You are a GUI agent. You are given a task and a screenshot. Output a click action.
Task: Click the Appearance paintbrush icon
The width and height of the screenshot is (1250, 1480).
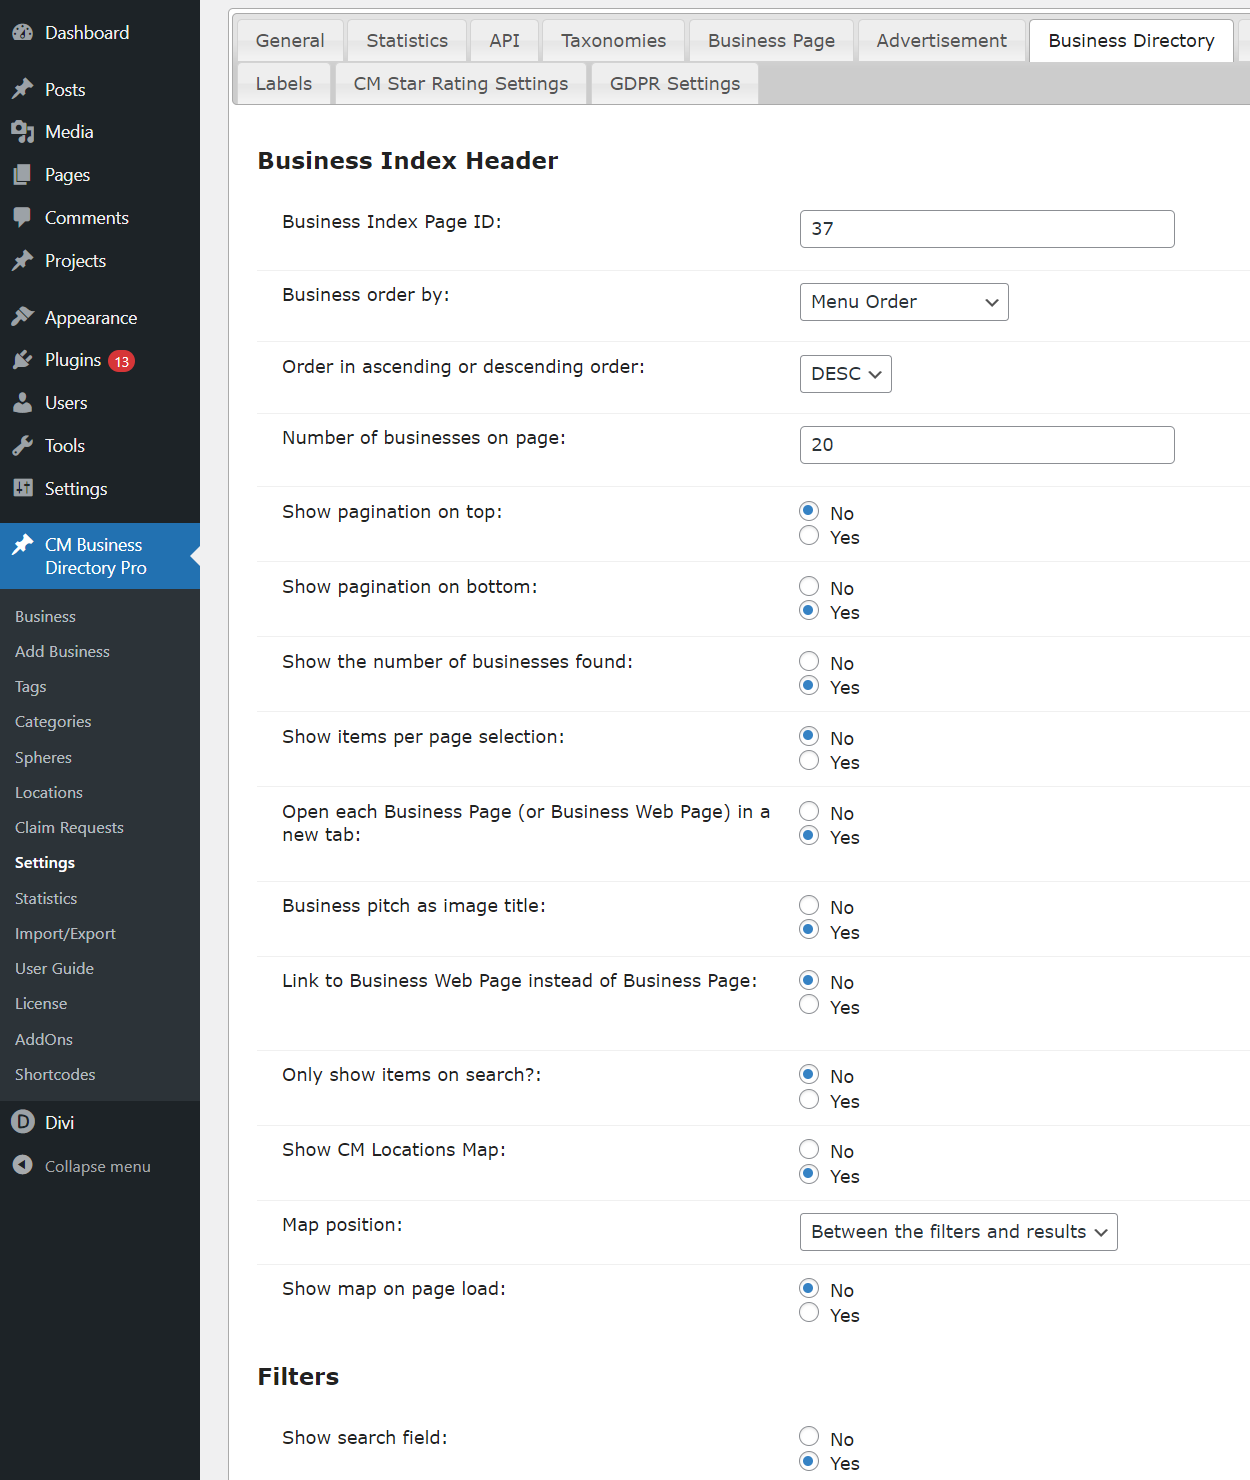23,318
